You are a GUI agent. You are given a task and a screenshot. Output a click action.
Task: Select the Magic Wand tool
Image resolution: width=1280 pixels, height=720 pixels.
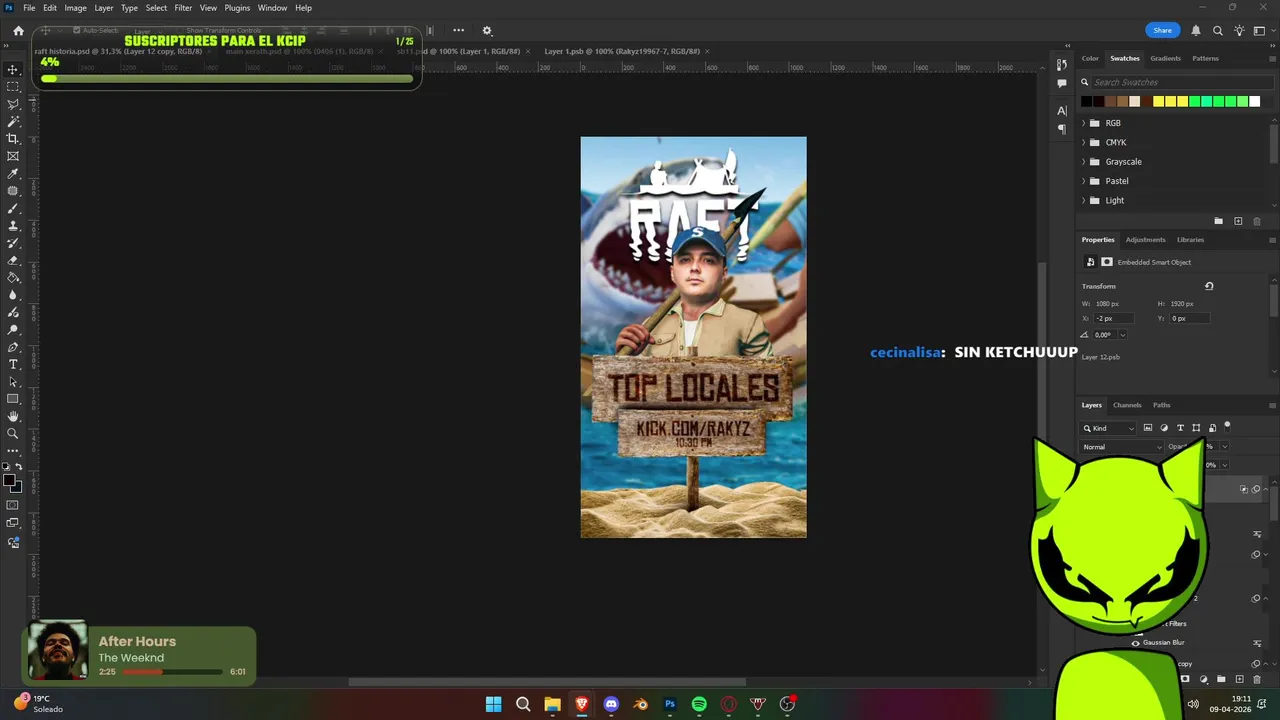[x=13, y=122]
